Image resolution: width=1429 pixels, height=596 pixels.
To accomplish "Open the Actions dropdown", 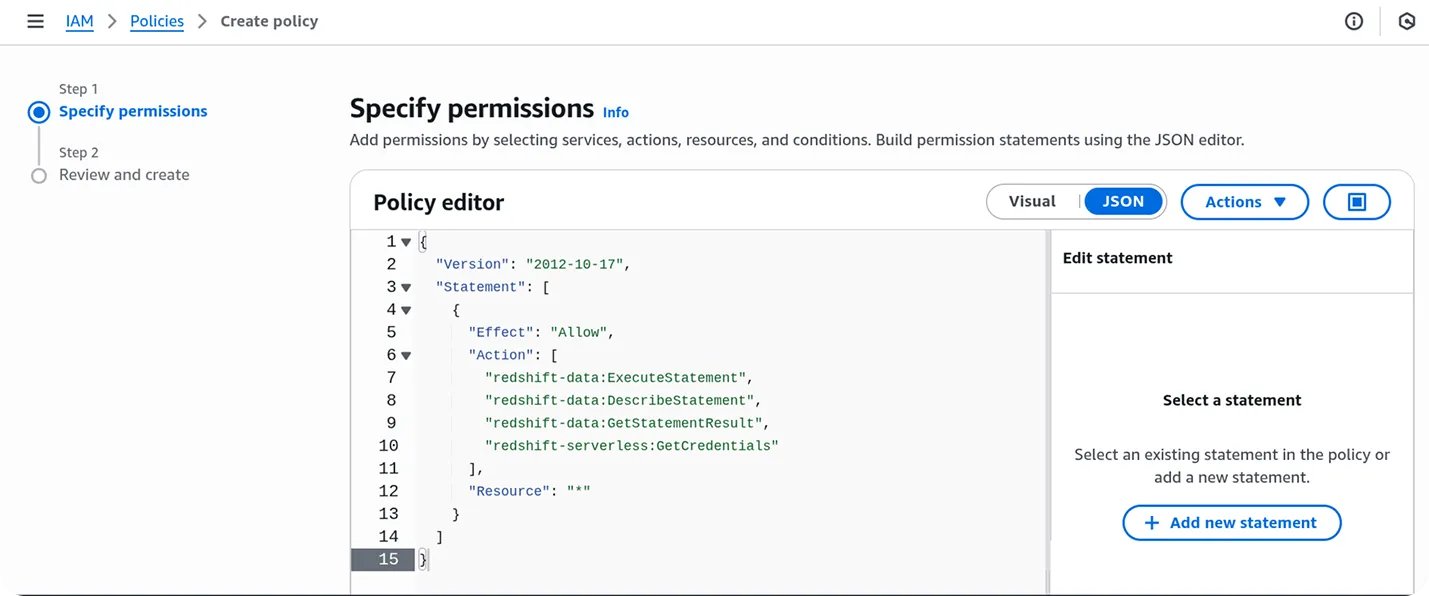I will pos(1244,201).
